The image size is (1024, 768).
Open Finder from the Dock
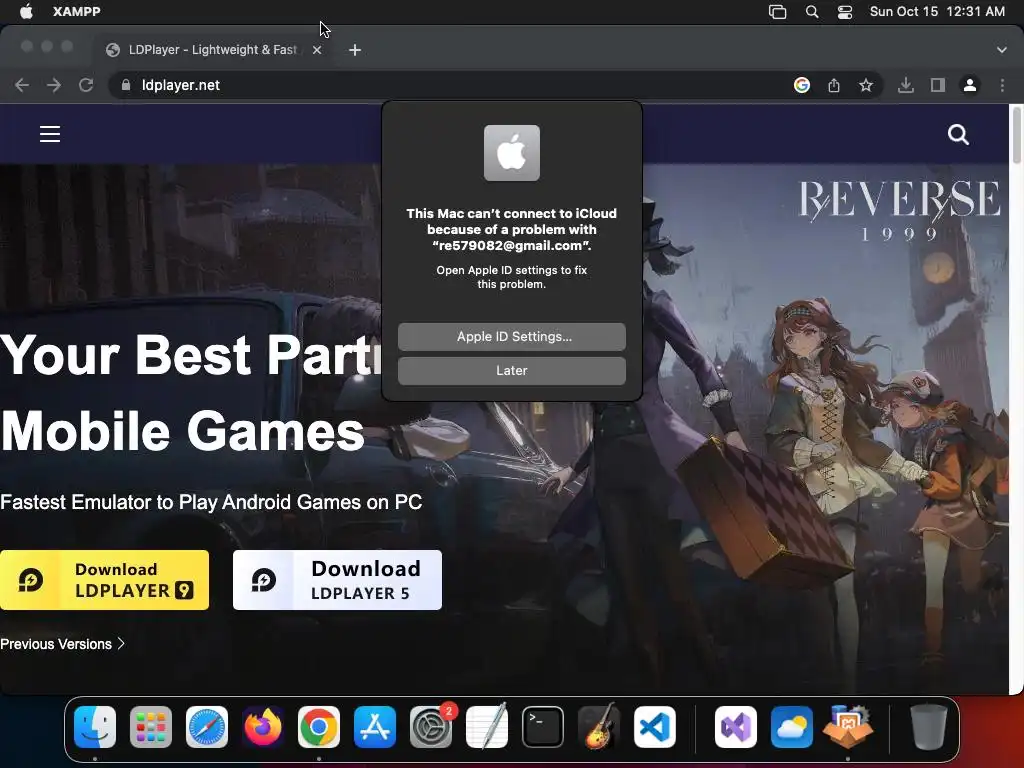click(95, 727)
